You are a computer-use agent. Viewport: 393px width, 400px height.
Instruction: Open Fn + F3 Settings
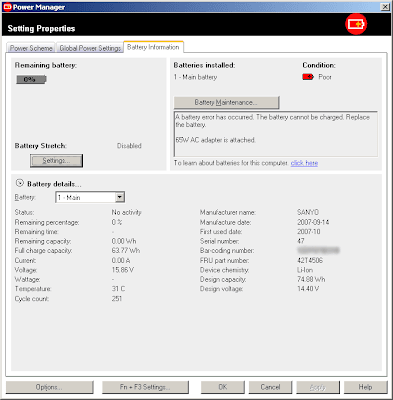coord(145,387)
